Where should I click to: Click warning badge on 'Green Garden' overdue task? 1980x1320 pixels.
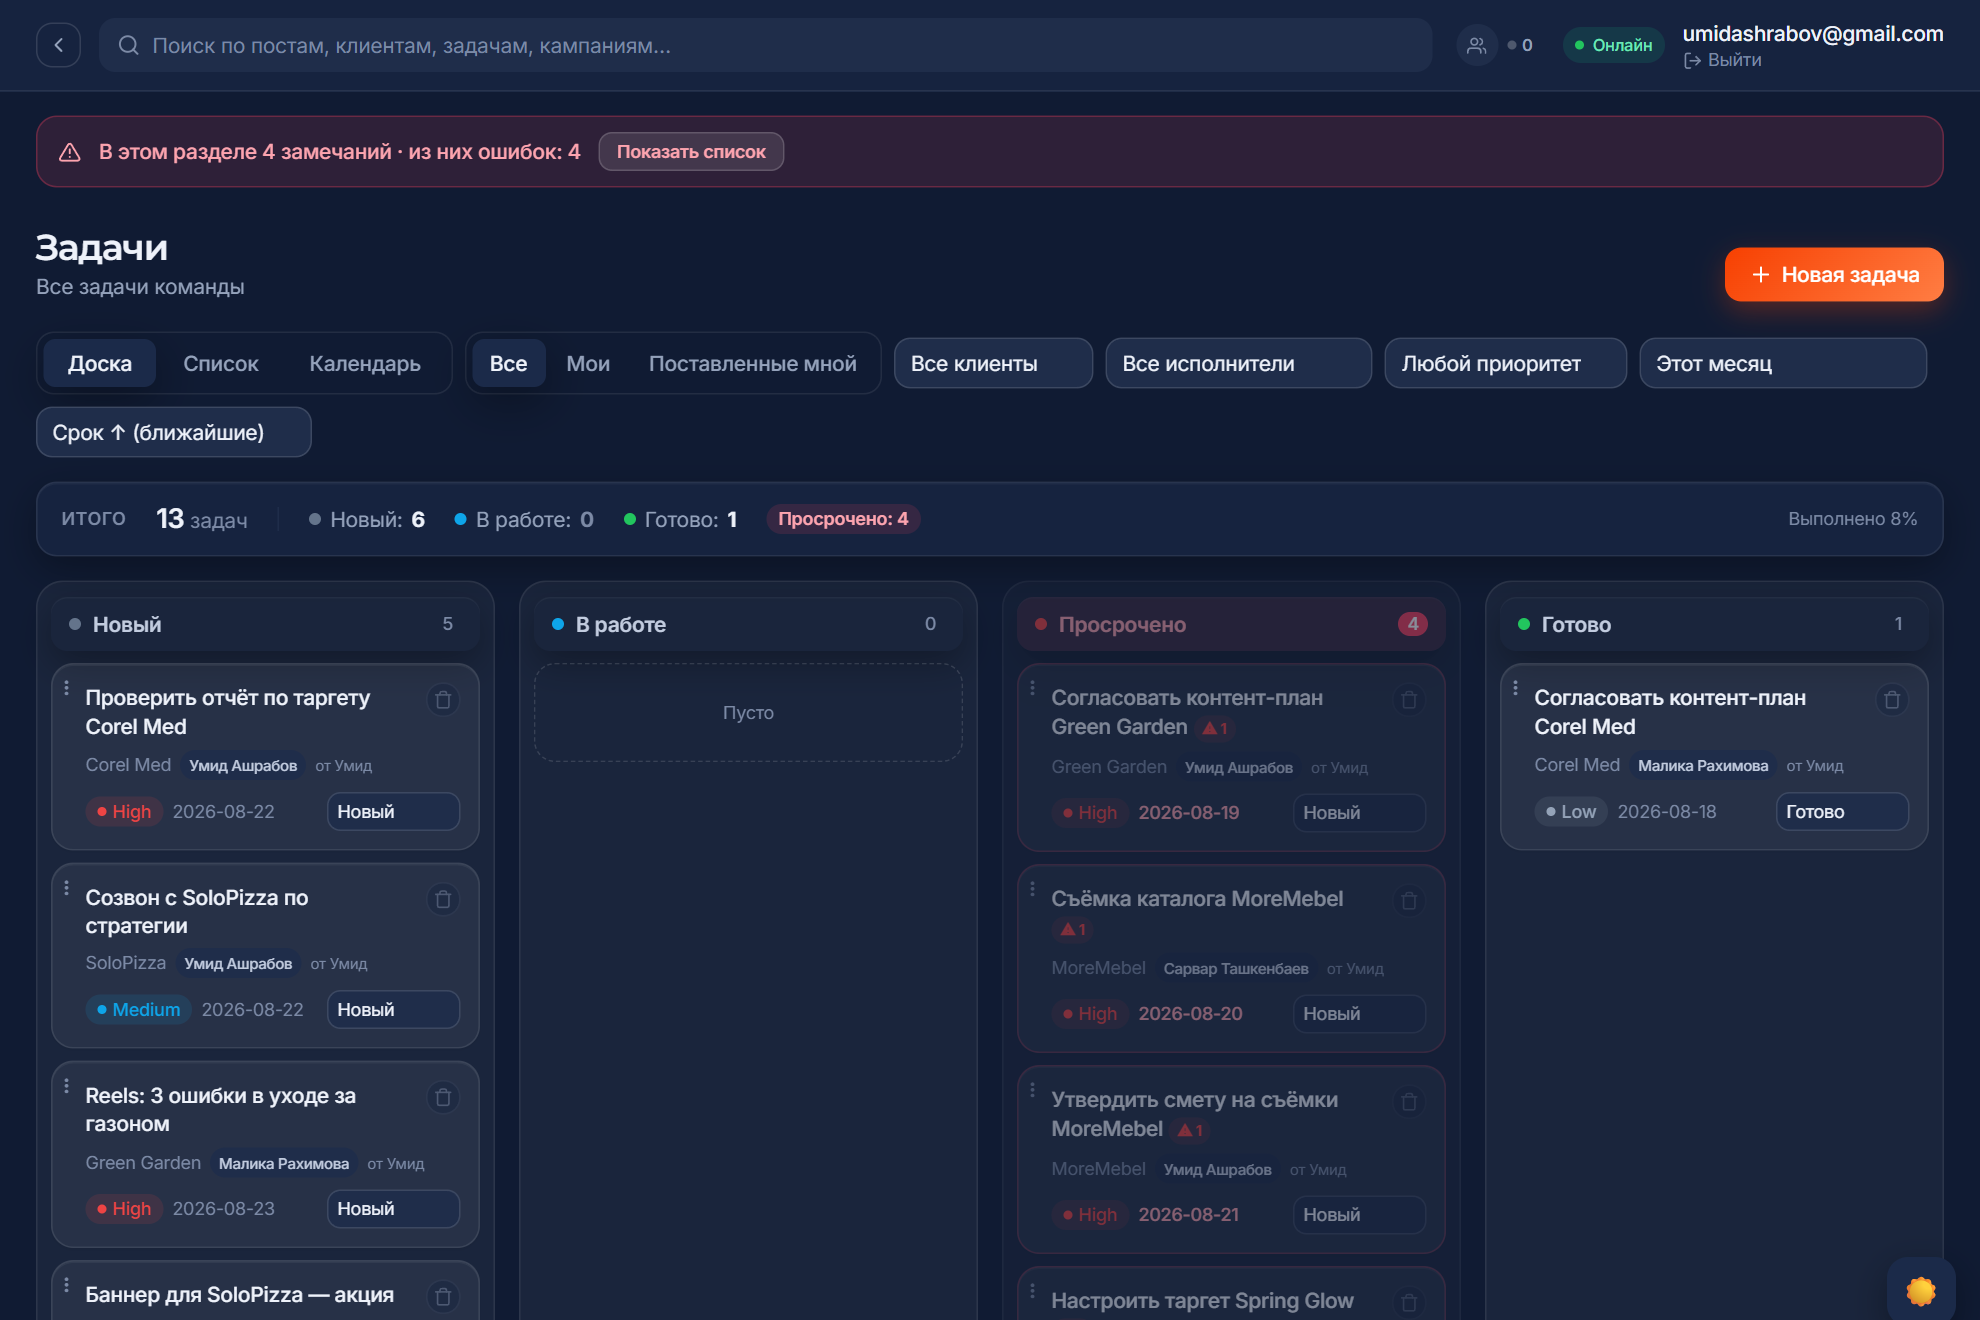pos(1215,728)
